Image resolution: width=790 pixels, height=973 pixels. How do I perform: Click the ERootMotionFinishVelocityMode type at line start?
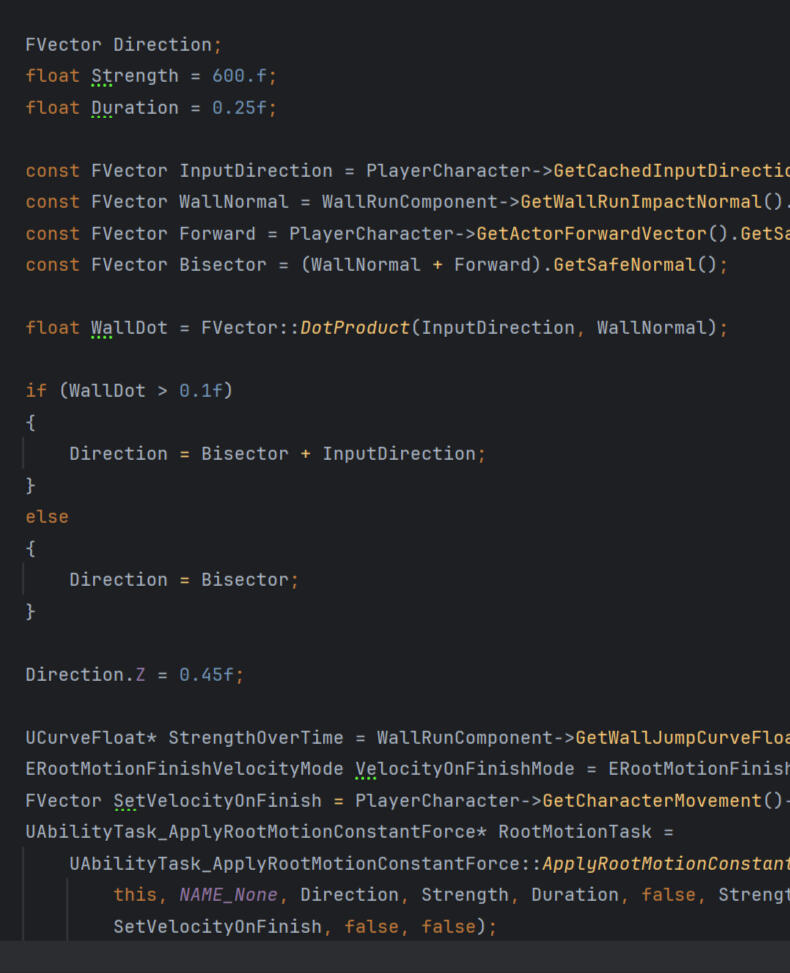[x=184, y=769]
